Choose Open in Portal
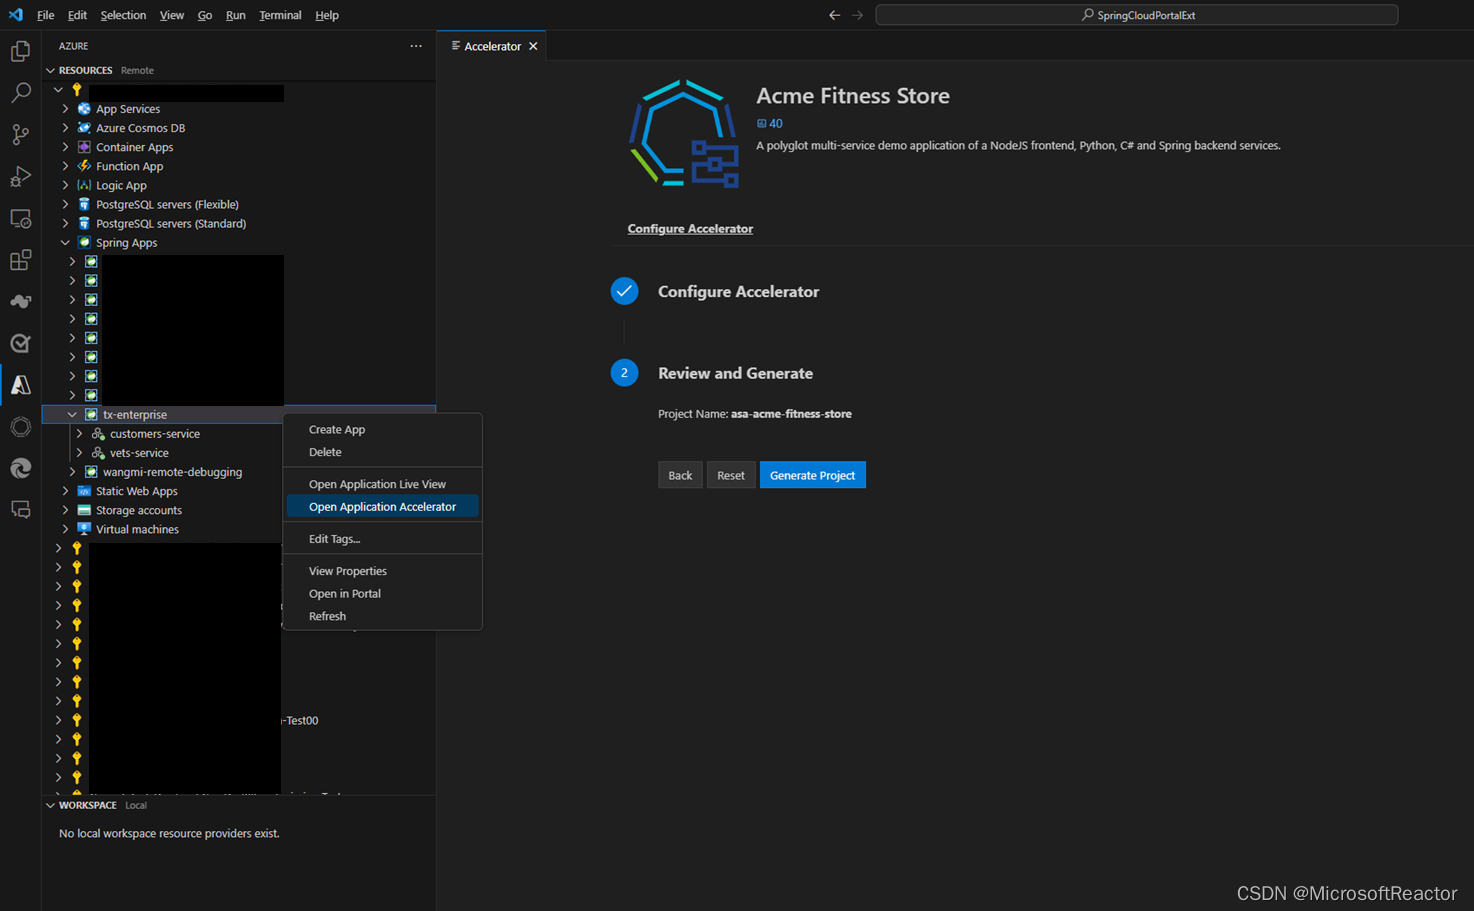 (382, 594)
